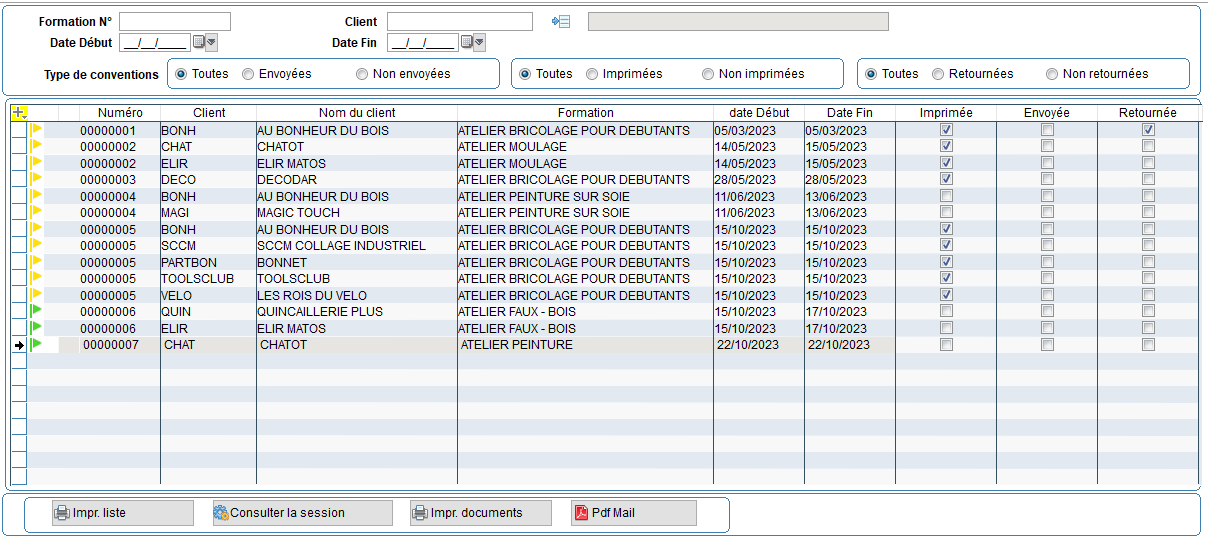The width and height of the screenshot is (1208, 543).
Task: Click the PDF icon on Pdf Mail
Action: pos(581,513)
